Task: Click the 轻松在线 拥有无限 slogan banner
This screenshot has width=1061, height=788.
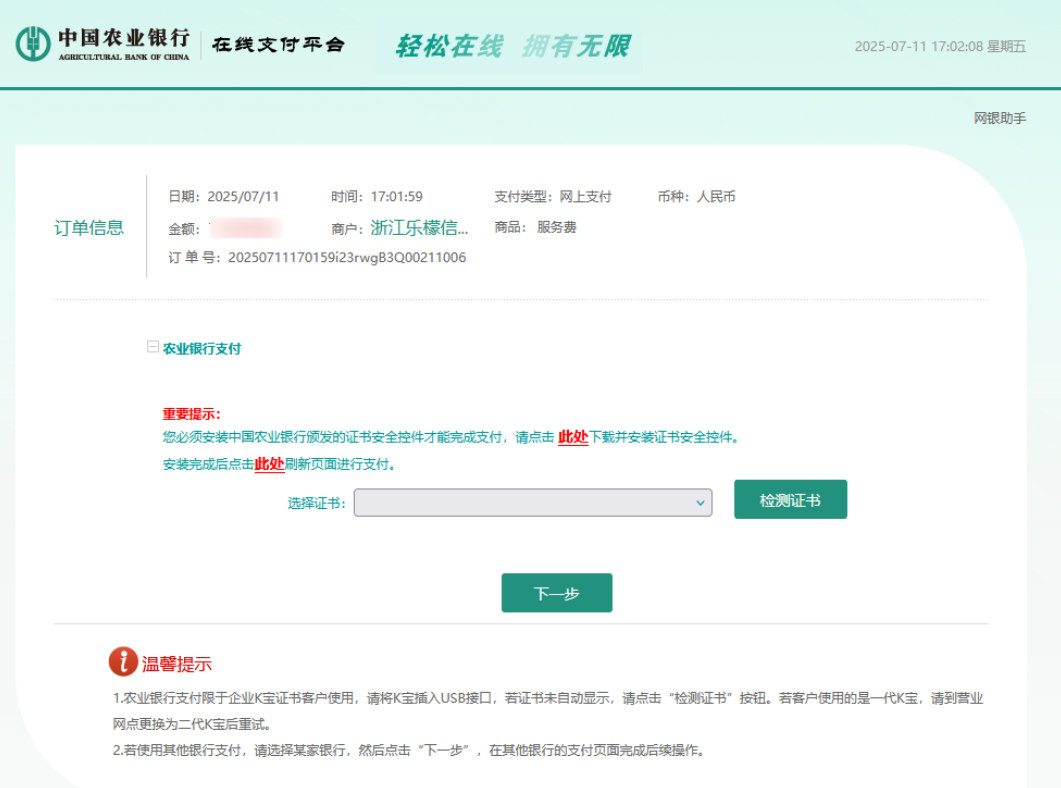Action: (512, 47)
